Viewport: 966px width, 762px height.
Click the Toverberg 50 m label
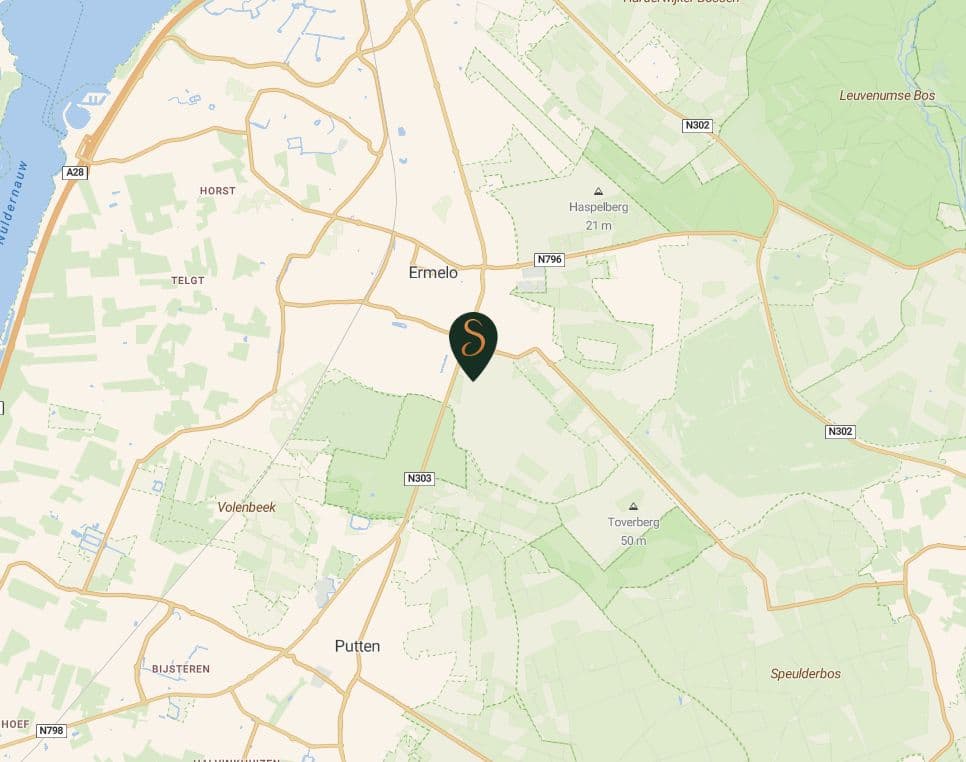pyautogui.click(x=633, y=531)
